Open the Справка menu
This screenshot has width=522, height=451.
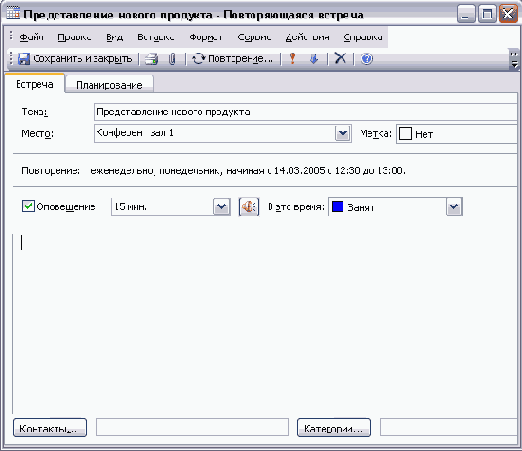tap(363, 37)
